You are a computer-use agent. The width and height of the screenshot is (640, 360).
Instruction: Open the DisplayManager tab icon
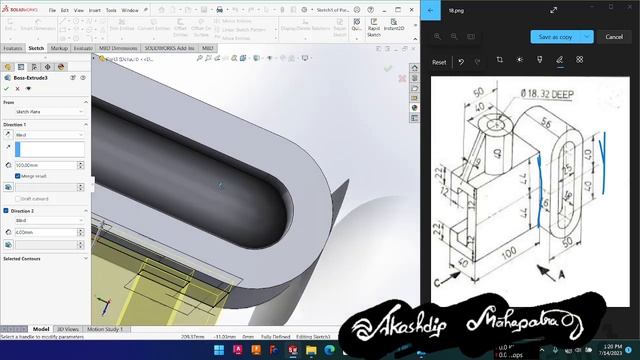[x=61, y=67]
